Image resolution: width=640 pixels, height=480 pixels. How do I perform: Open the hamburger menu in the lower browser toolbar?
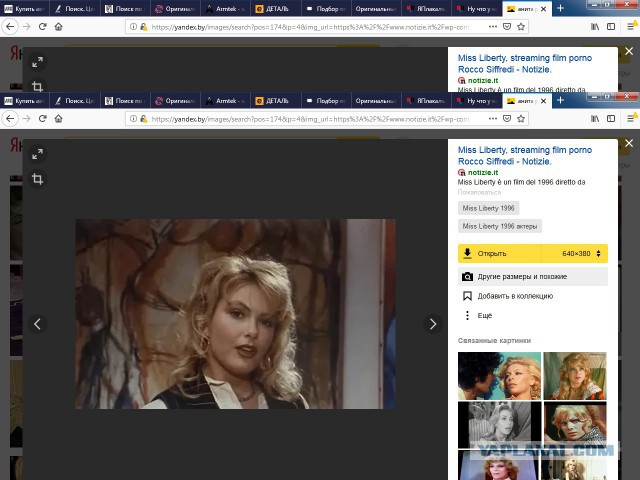(x=631, y=119)
